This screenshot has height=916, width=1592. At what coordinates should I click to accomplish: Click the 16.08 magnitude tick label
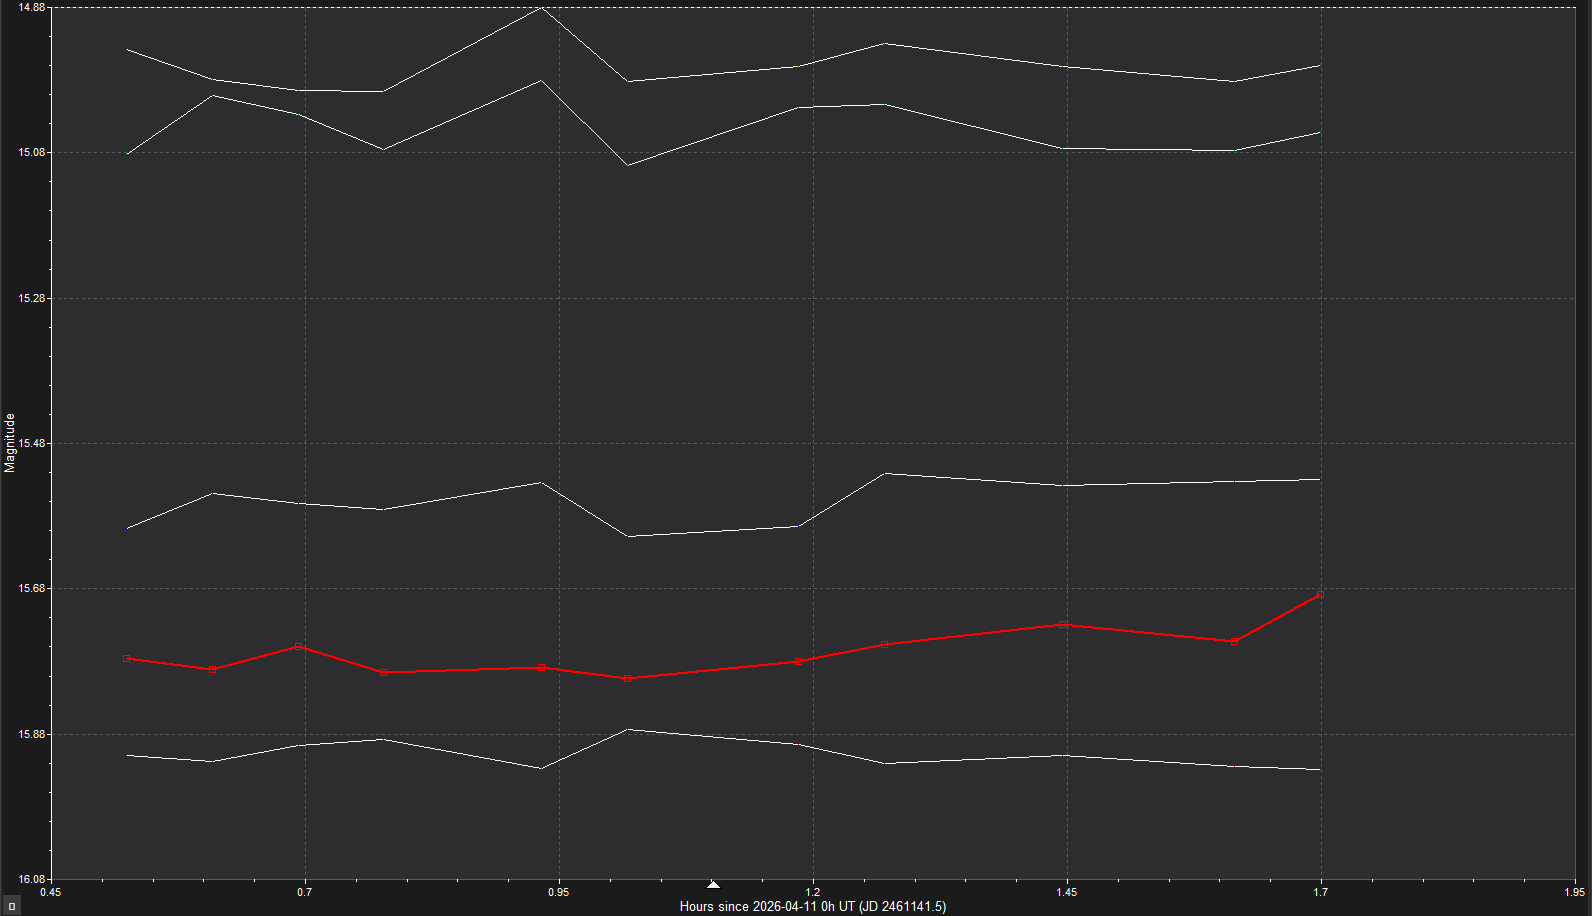(32, 879)
